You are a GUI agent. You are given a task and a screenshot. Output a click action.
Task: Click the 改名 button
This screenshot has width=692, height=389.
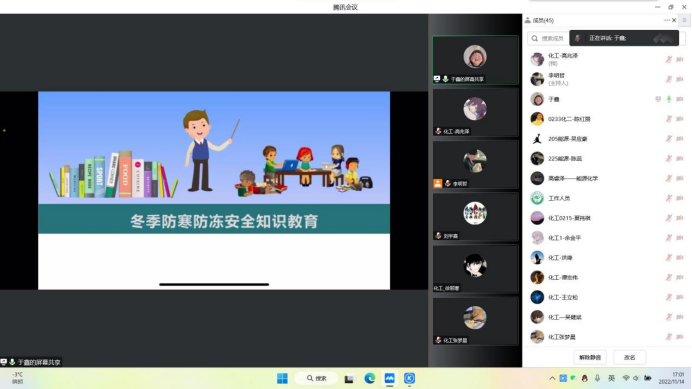630,357
